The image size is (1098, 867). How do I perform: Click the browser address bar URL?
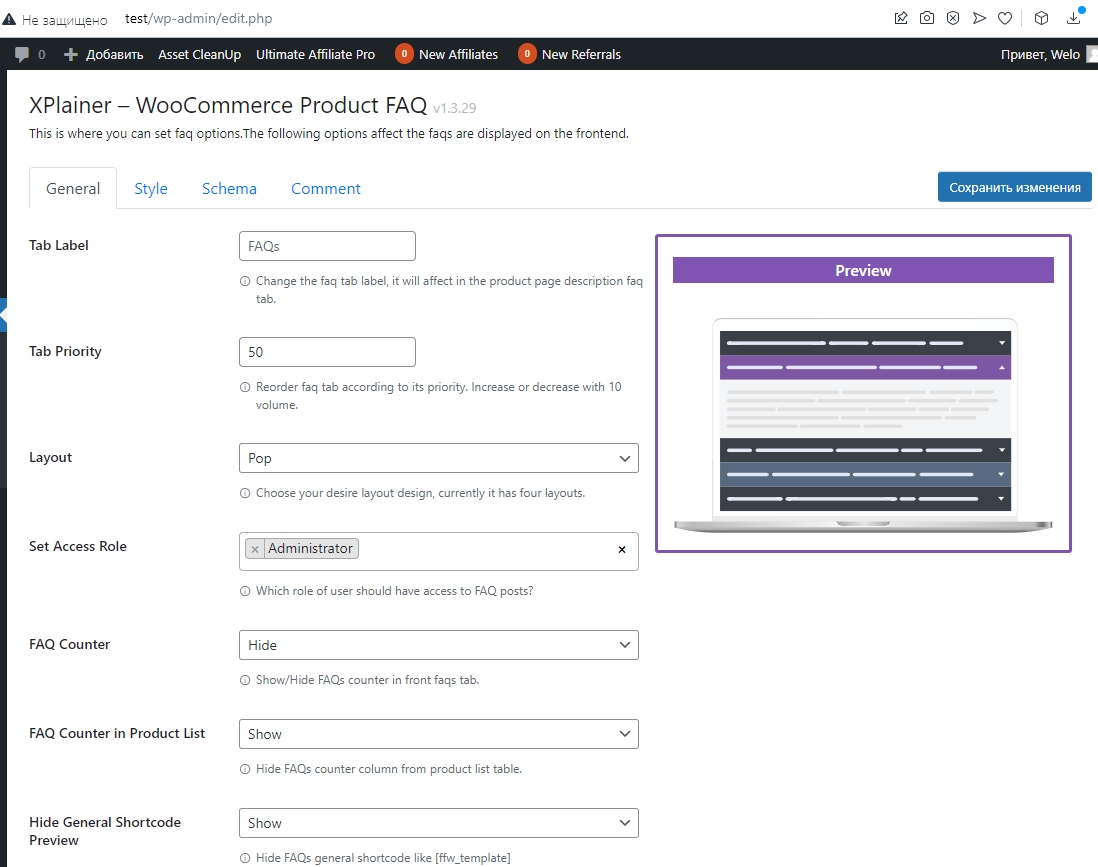click(199, 18)
